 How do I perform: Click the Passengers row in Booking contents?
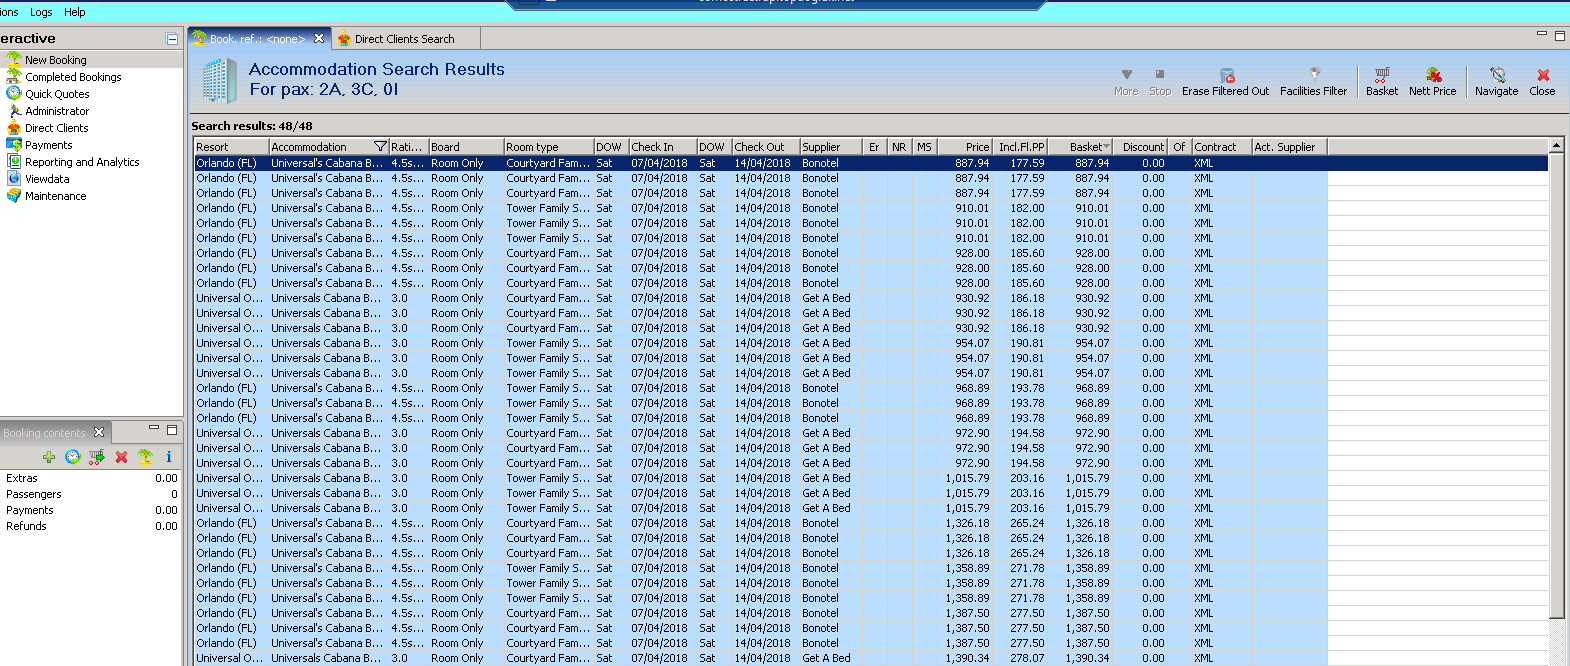tap(91, 494)
